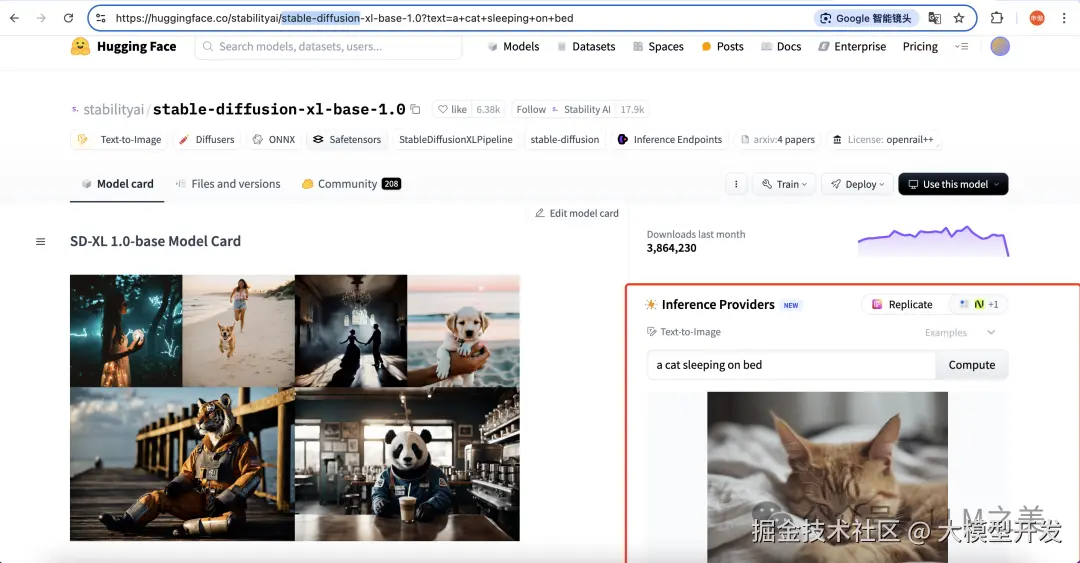Expand the Deploy dropdown

pyautogui.click(x=858, y=184)
